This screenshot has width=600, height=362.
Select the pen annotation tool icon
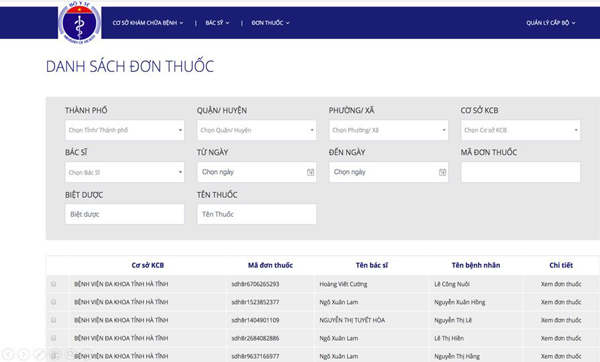(39, 354)
